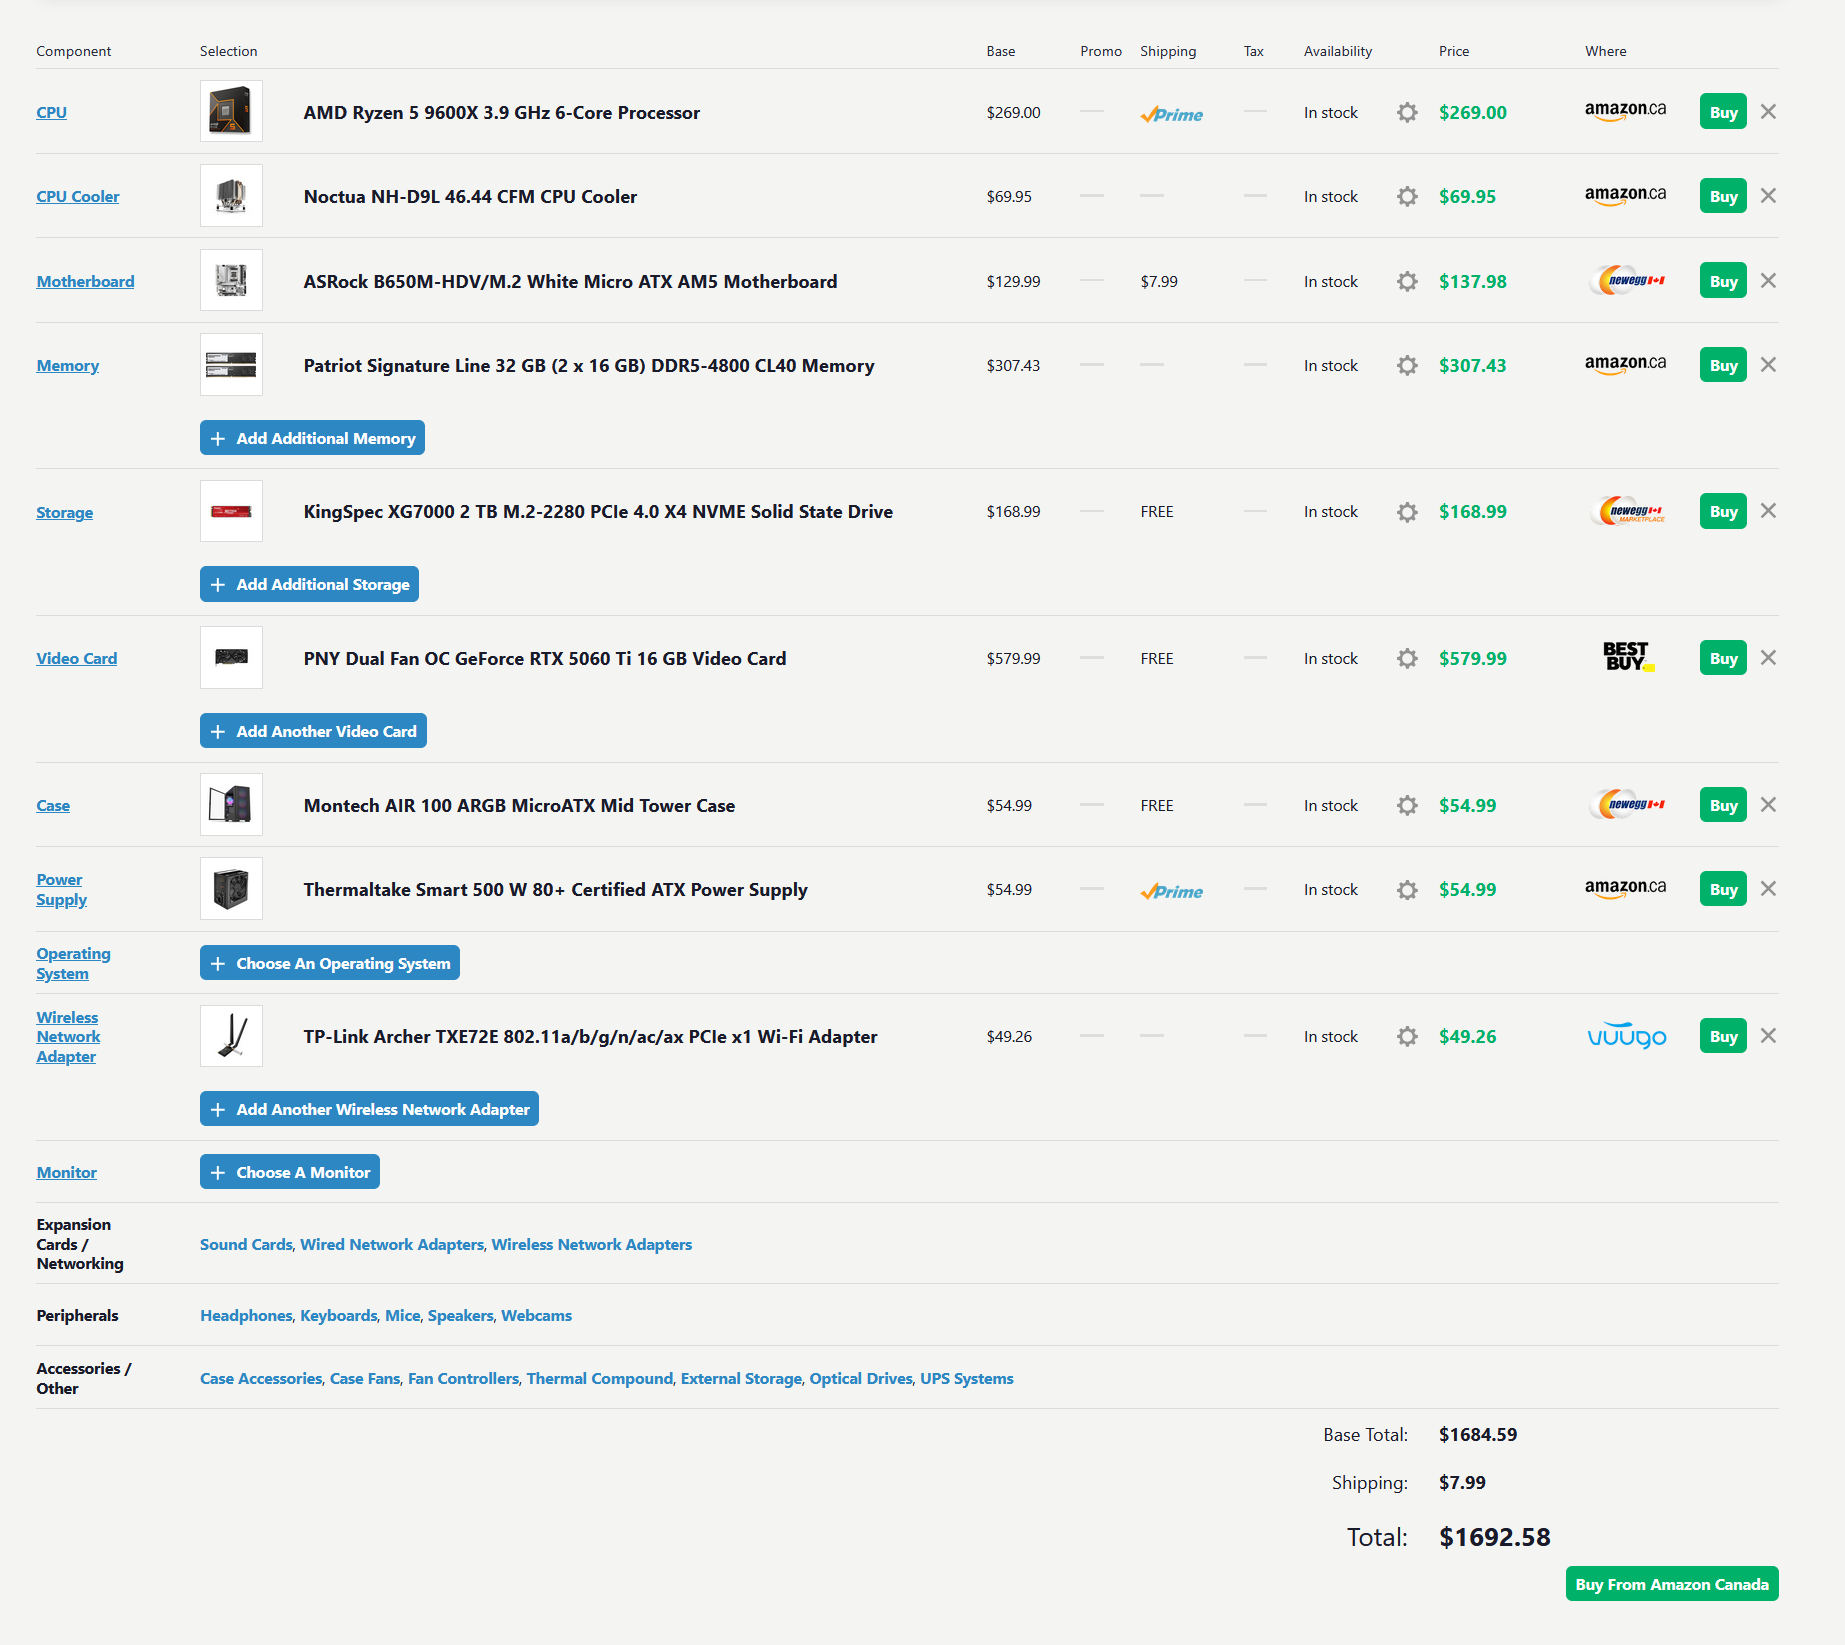Image resolution: width=1845 pixels, height=1645 pixels.
Task: Click Add Additional Memory button
Action: (x=312, y=438)
